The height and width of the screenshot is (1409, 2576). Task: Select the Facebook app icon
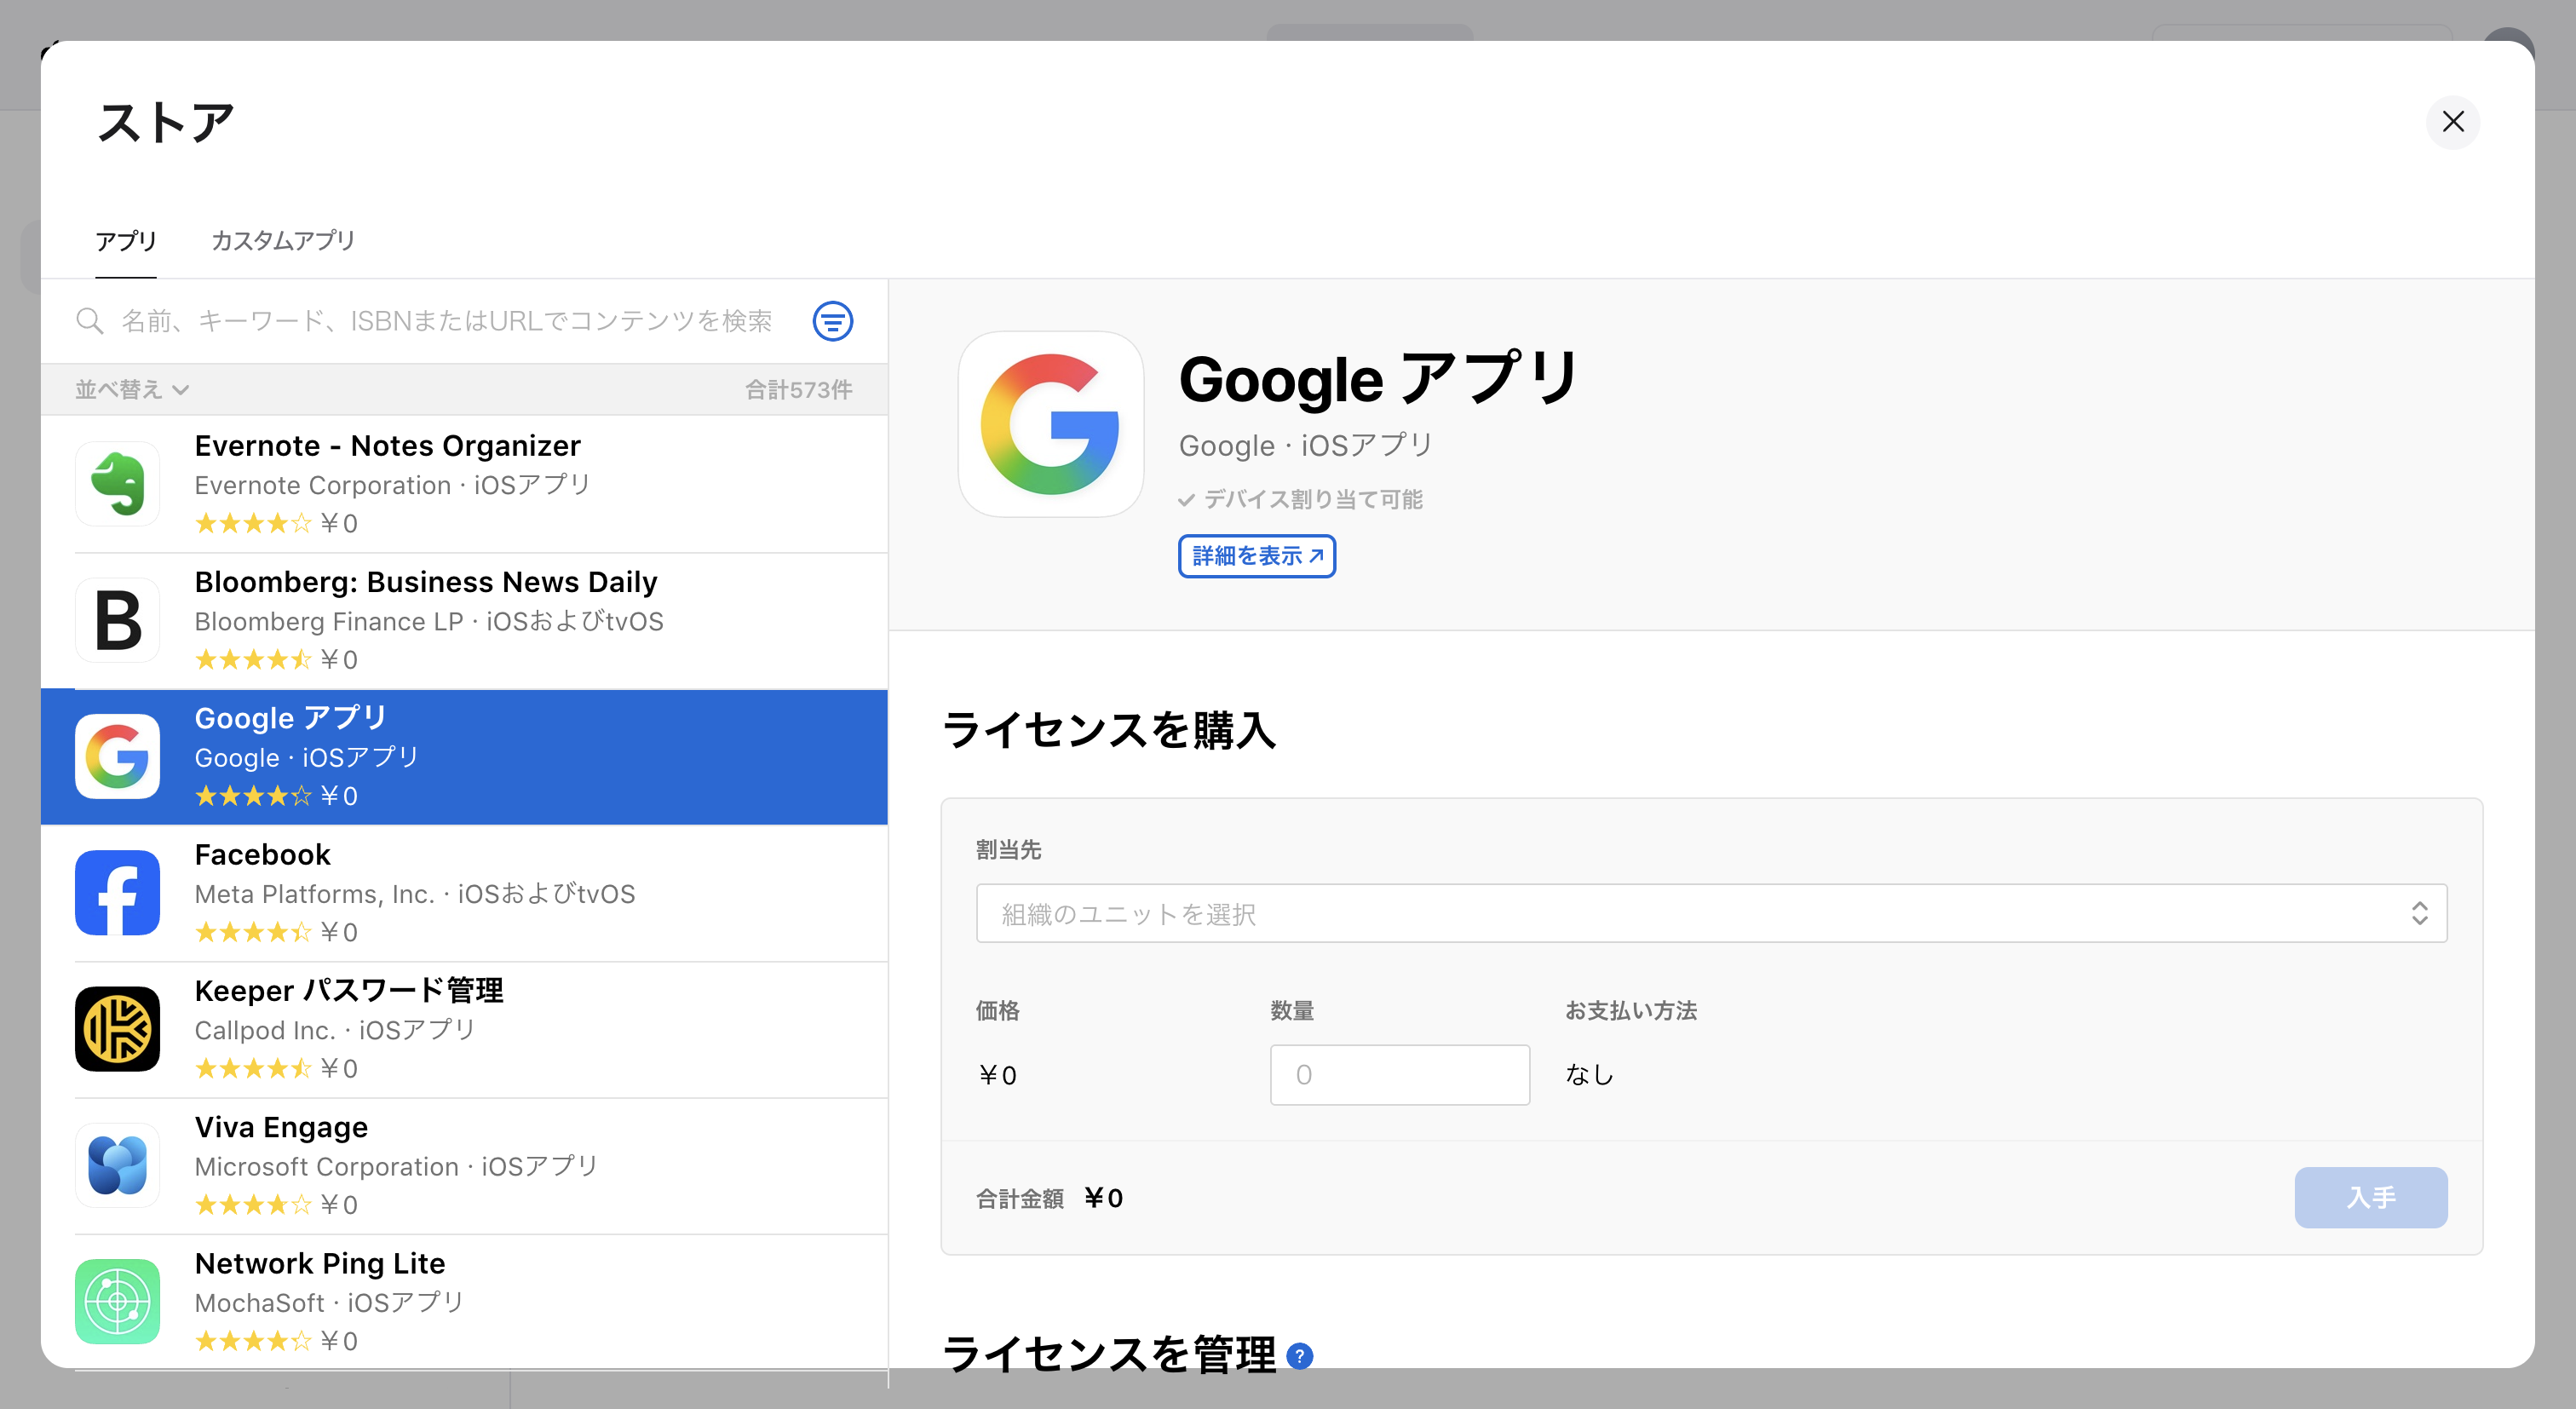click(x=117, y=893)
